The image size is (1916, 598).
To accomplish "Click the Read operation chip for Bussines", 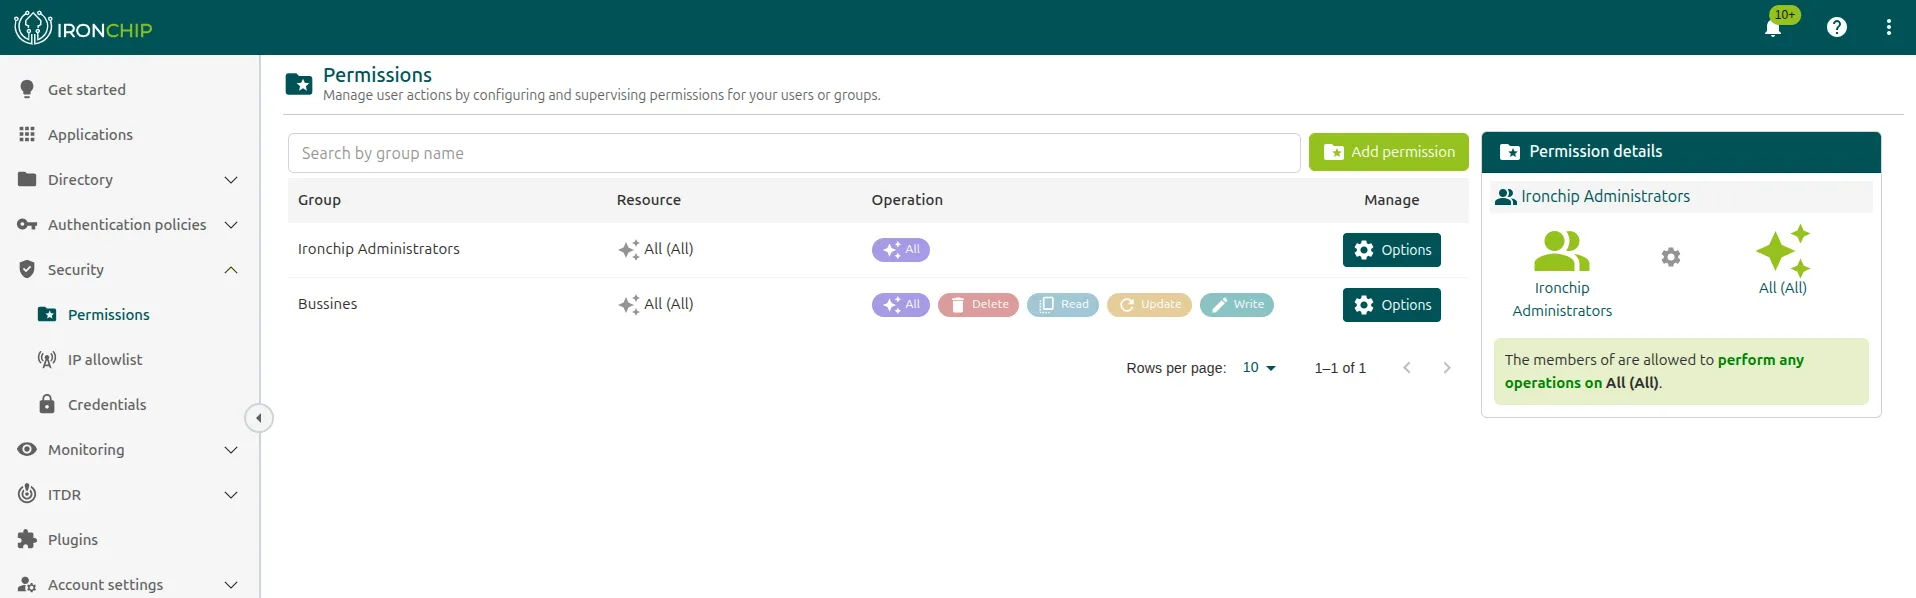I will [x=1063, y=305].
